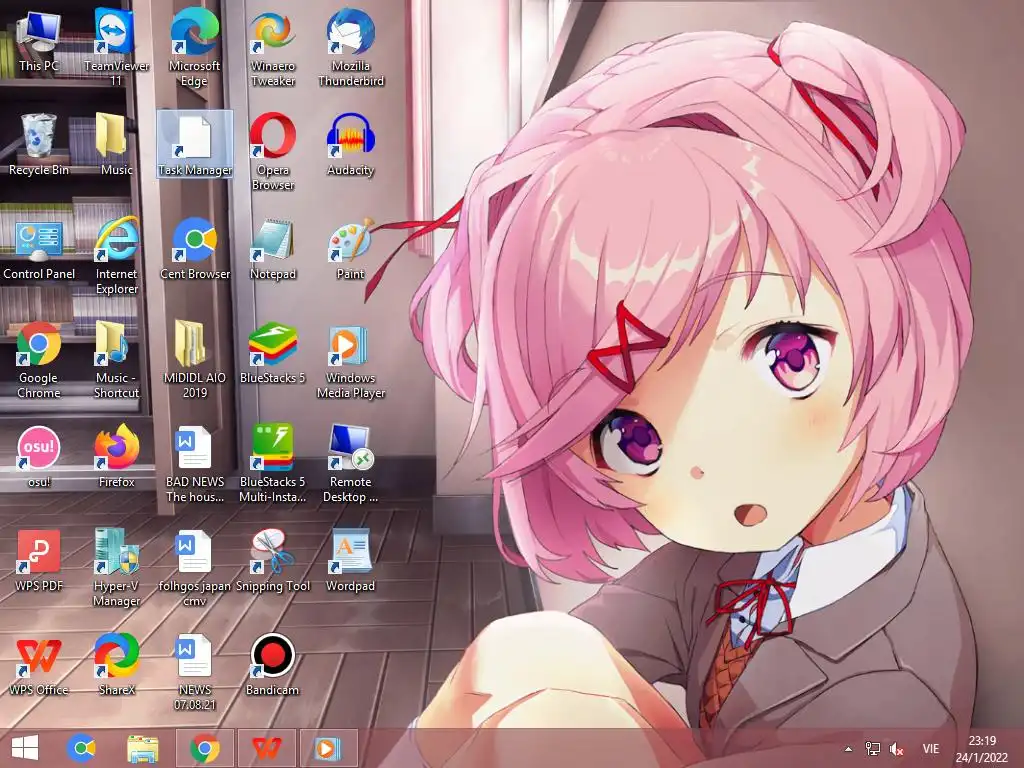Click the Cent Browser desktop shortcut
This screenshot has height=768, width=1024.
195,249
